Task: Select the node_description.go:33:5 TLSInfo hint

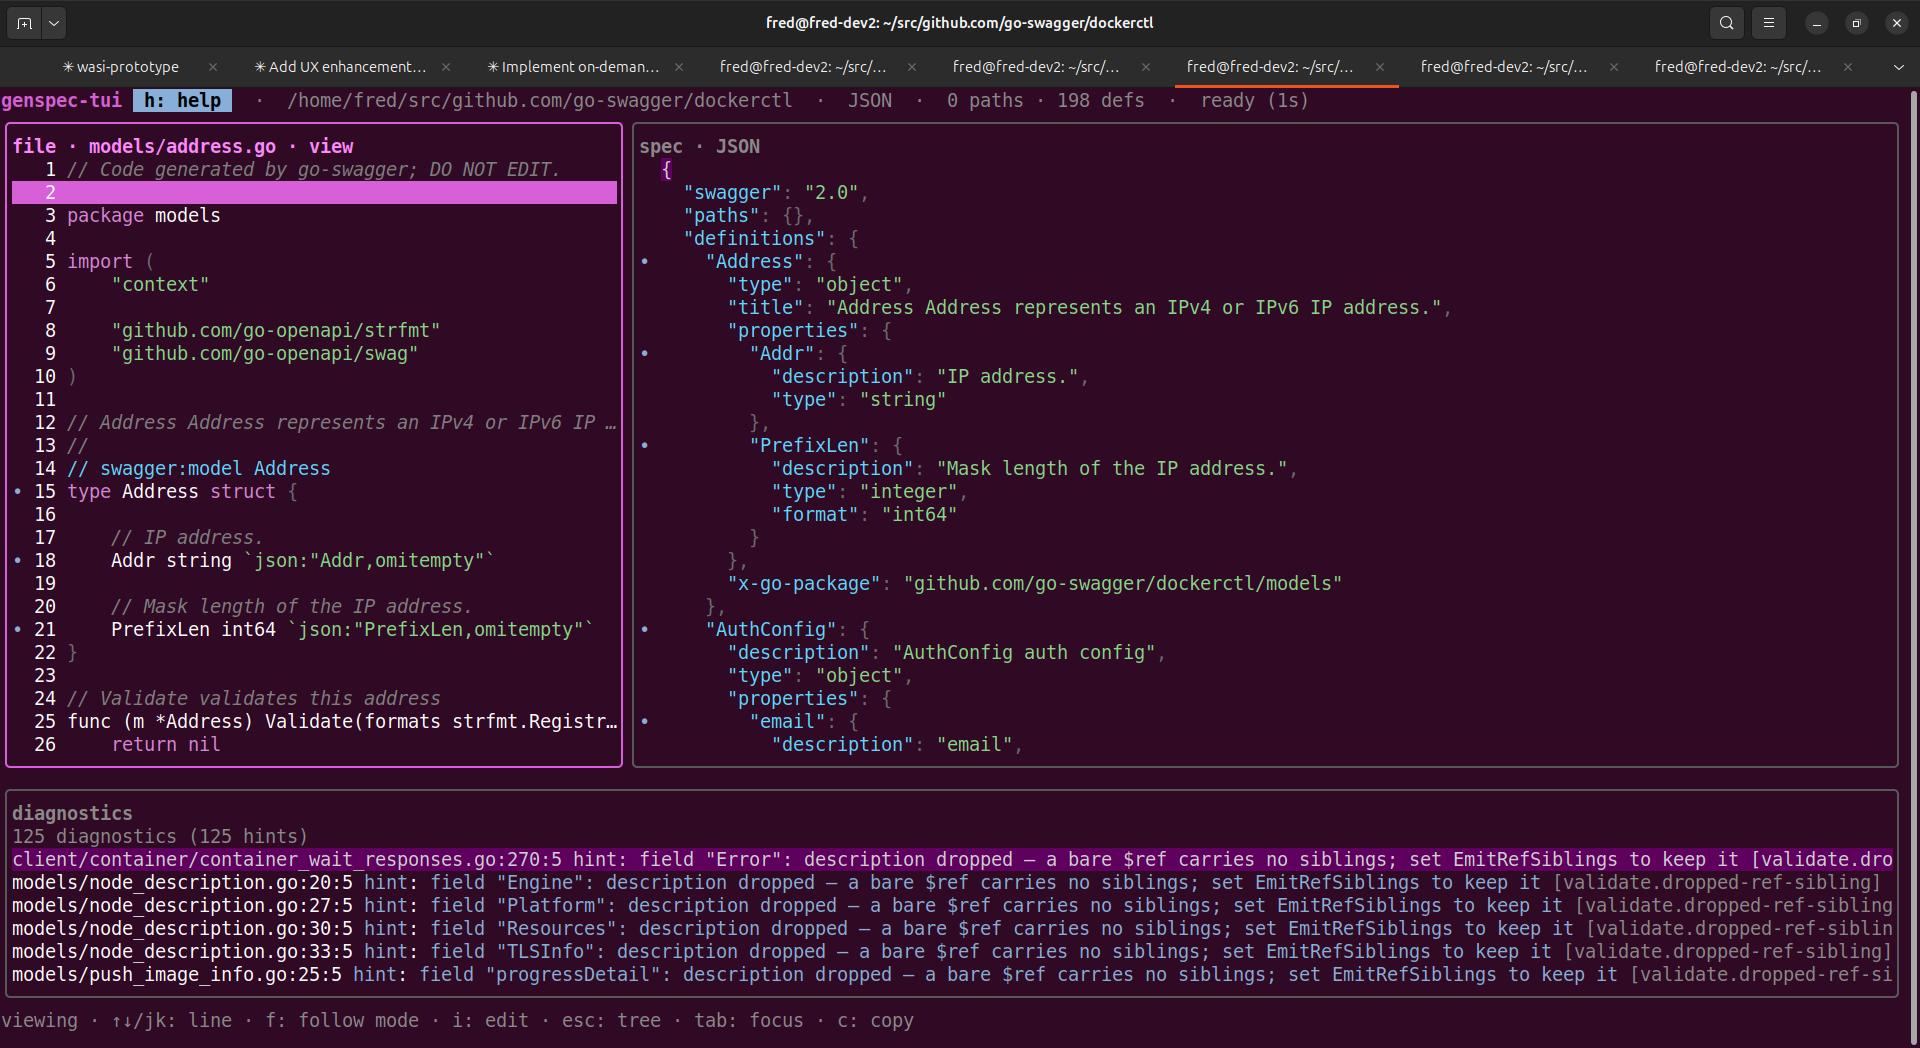Action: pyautogui.click(x=952, y=951)
